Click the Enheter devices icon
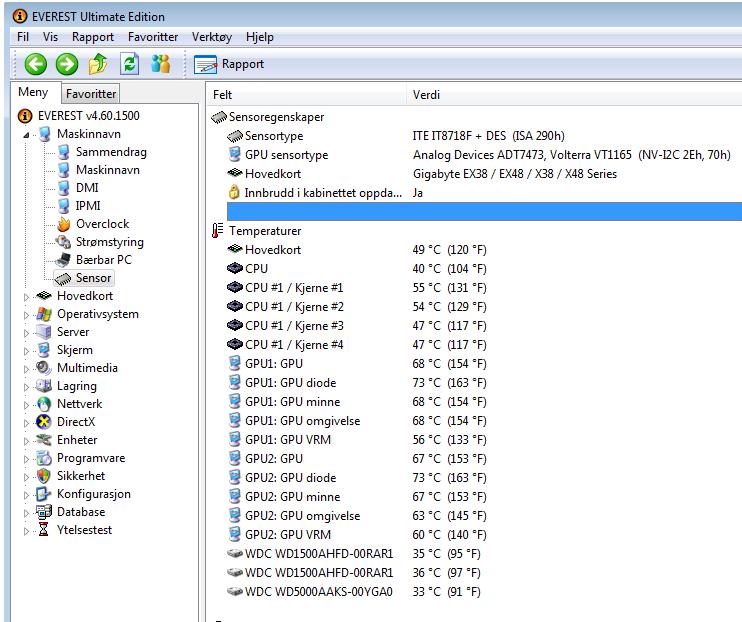 point(44,440)
